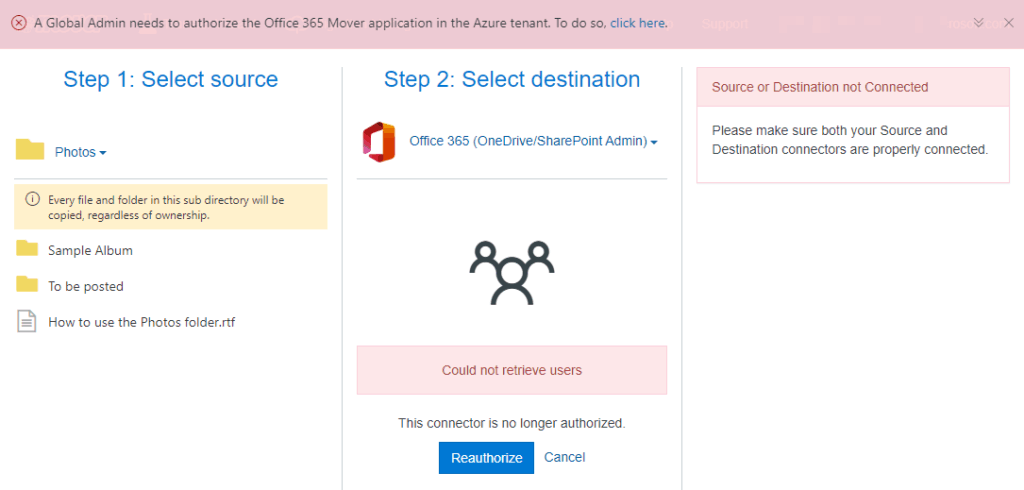Follow the 'click here' authorization link
Image resolution: width=1024 pixels, height=490 pixels.
point(637,24)
